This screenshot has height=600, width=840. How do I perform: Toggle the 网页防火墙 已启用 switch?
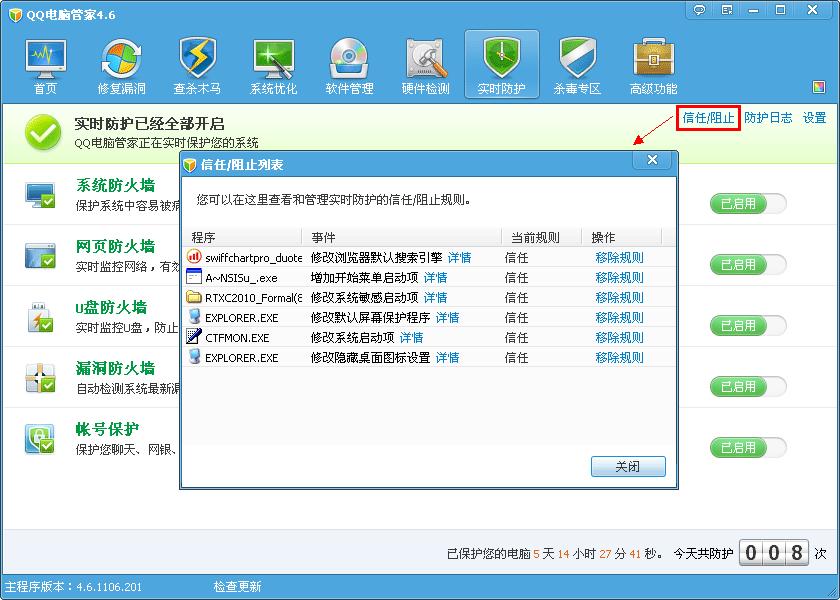(747, 265)
